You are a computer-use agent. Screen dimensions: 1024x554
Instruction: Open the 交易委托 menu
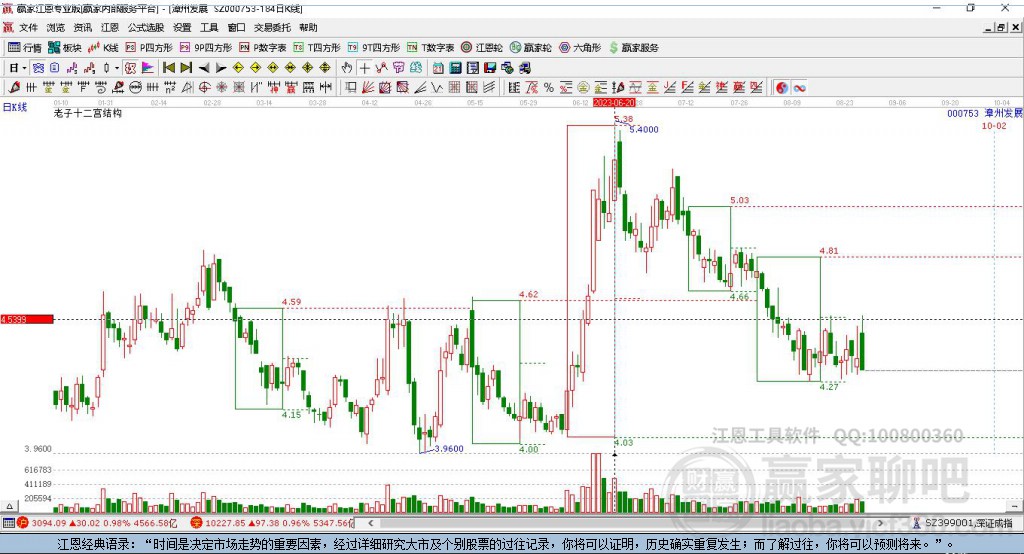click(x=272, y=27)
